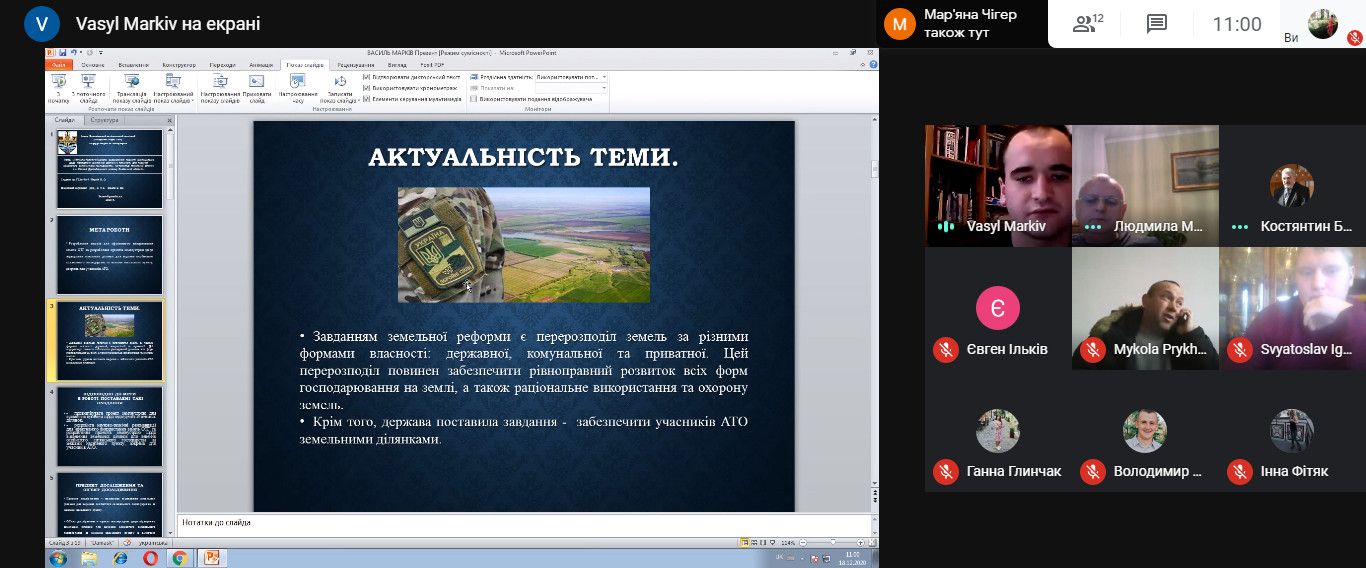Open the File tab in PowerPoint
1366x568 pixels.
point(58,65)
